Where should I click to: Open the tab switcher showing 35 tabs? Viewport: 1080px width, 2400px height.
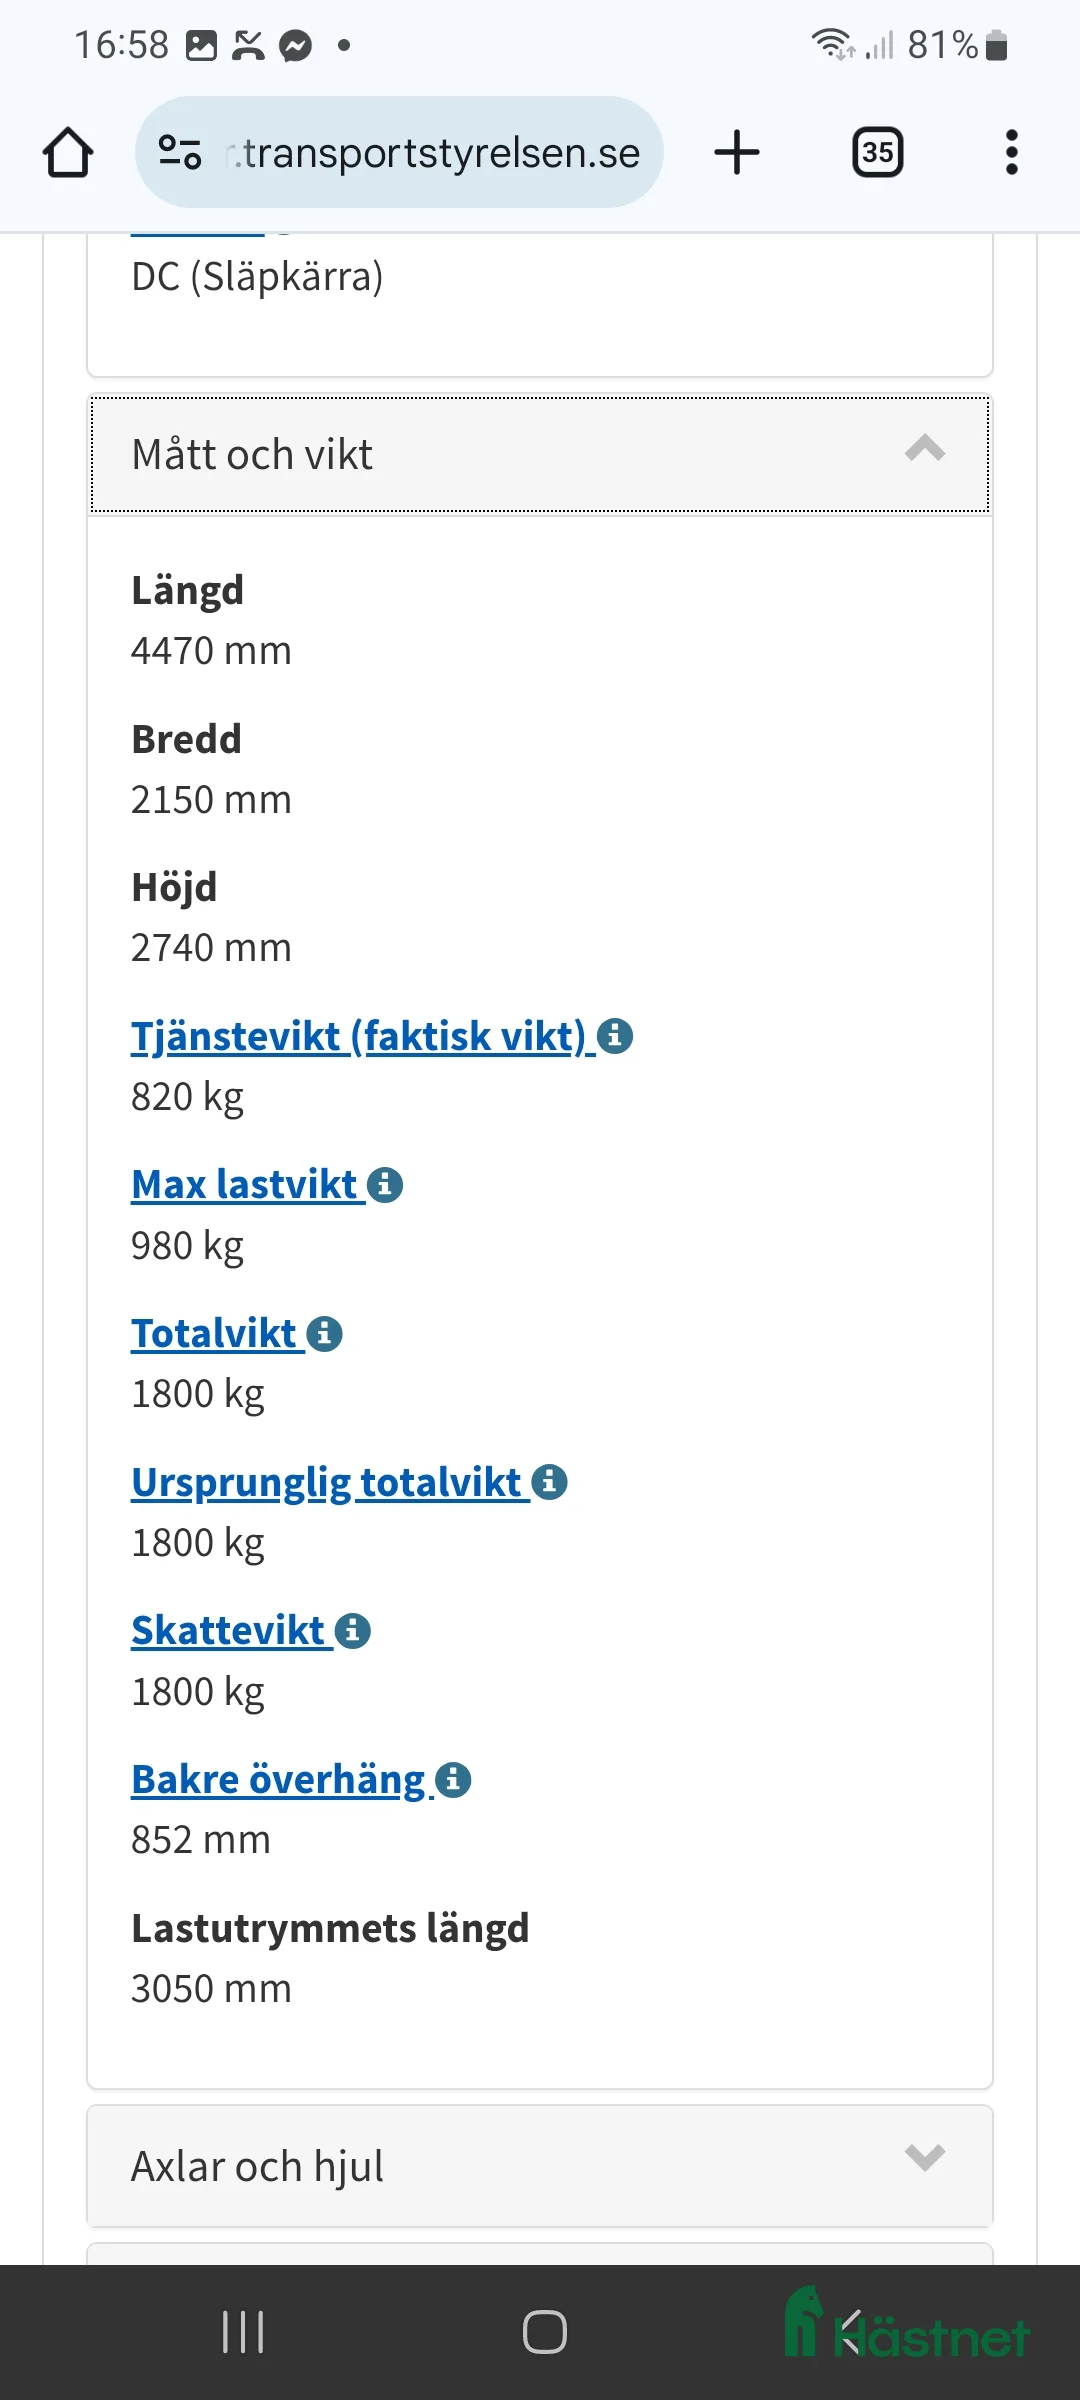click(x=877, y=152)
